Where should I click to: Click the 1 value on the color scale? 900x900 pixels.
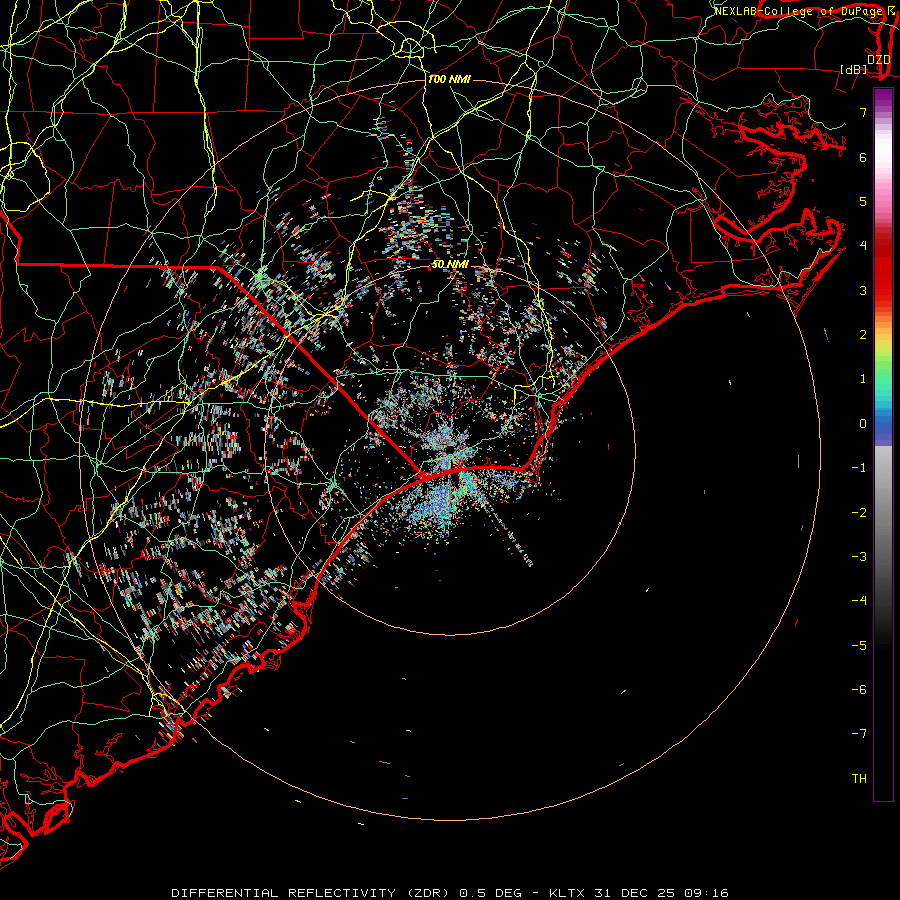[x=863, y=379]
